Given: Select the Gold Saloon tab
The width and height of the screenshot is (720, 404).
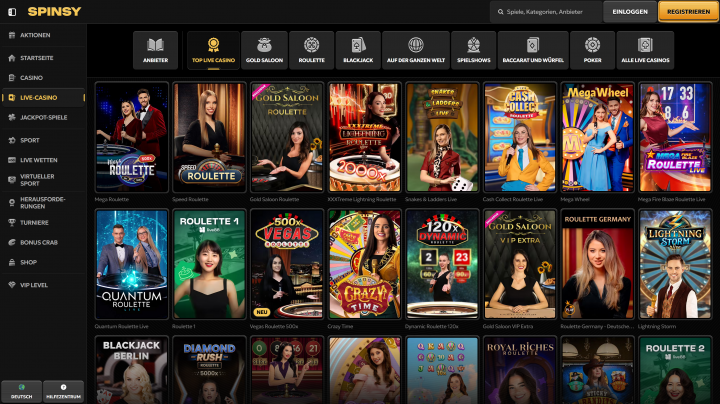Looking at the screenshot, I should pos(264,50).
